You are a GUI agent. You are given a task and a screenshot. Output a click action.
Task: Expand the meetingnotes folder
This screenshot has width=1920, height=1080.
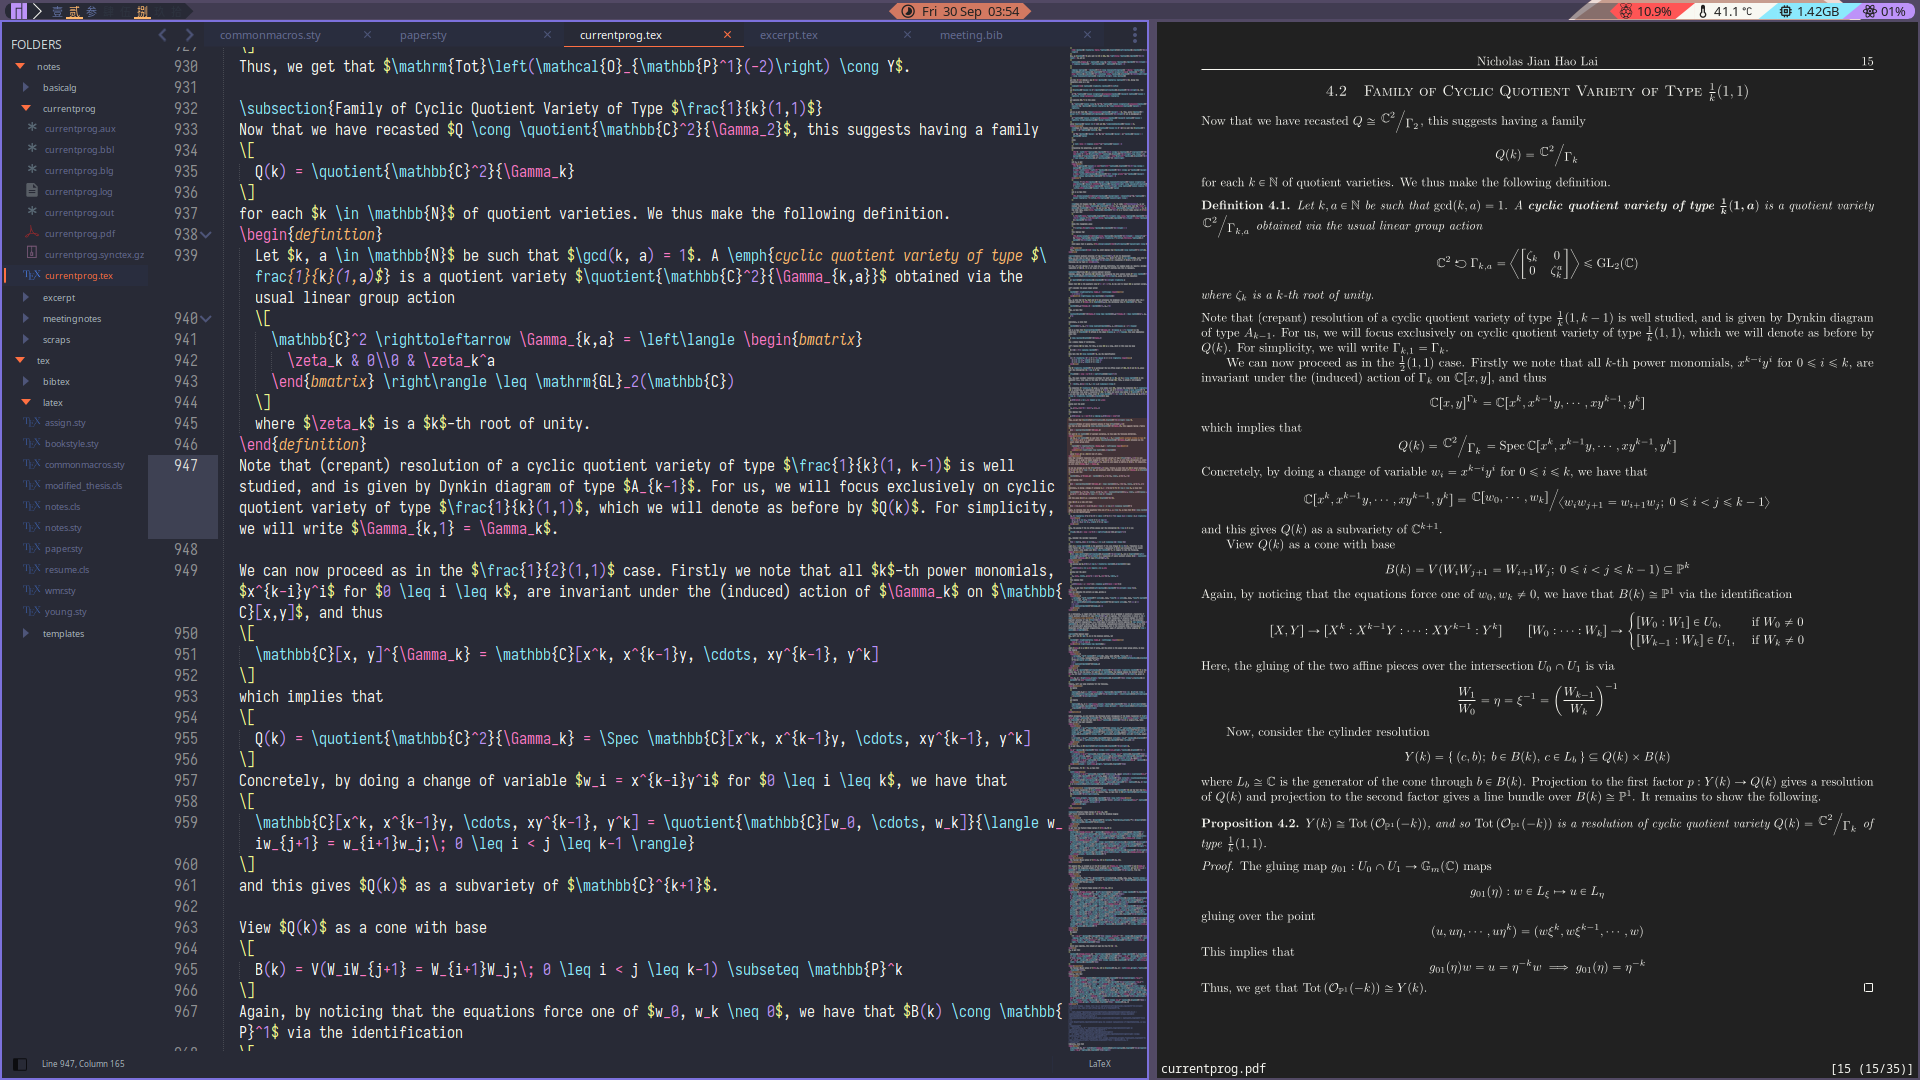[26, 318]
